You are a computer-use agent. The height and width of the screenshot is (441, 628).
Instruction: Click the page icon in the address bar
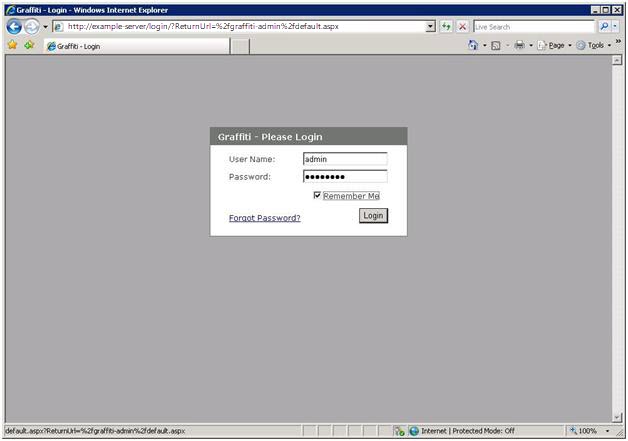[58, 27]
